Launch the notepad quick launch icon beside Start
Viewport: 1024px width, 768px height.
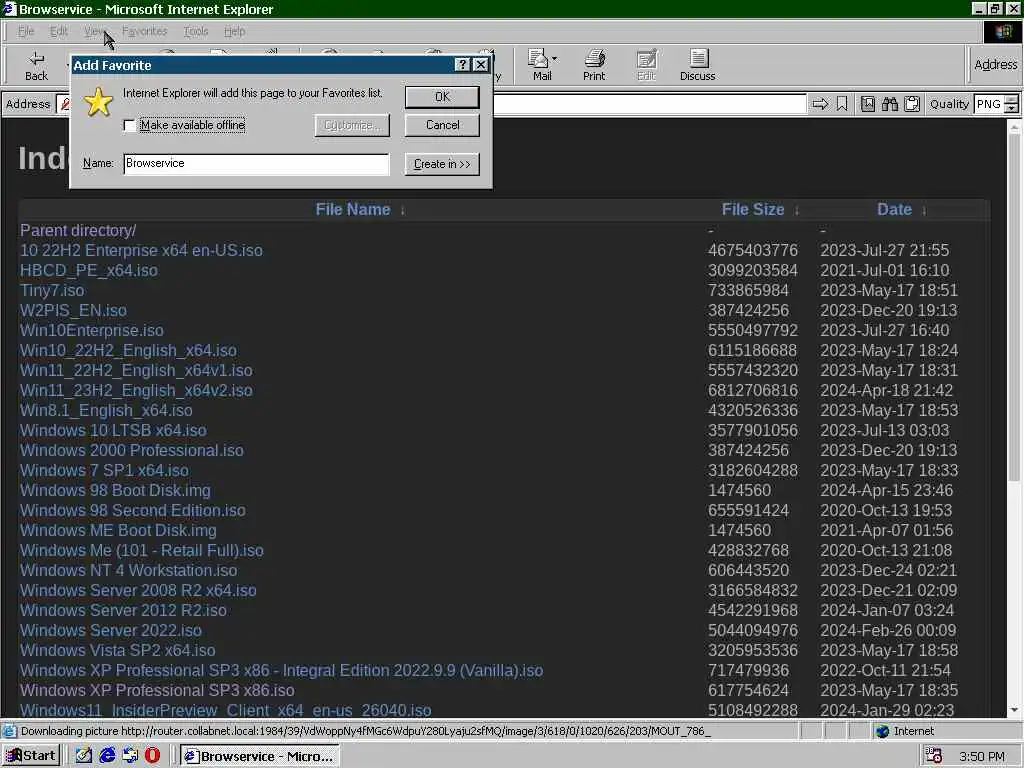coord(84,756)
